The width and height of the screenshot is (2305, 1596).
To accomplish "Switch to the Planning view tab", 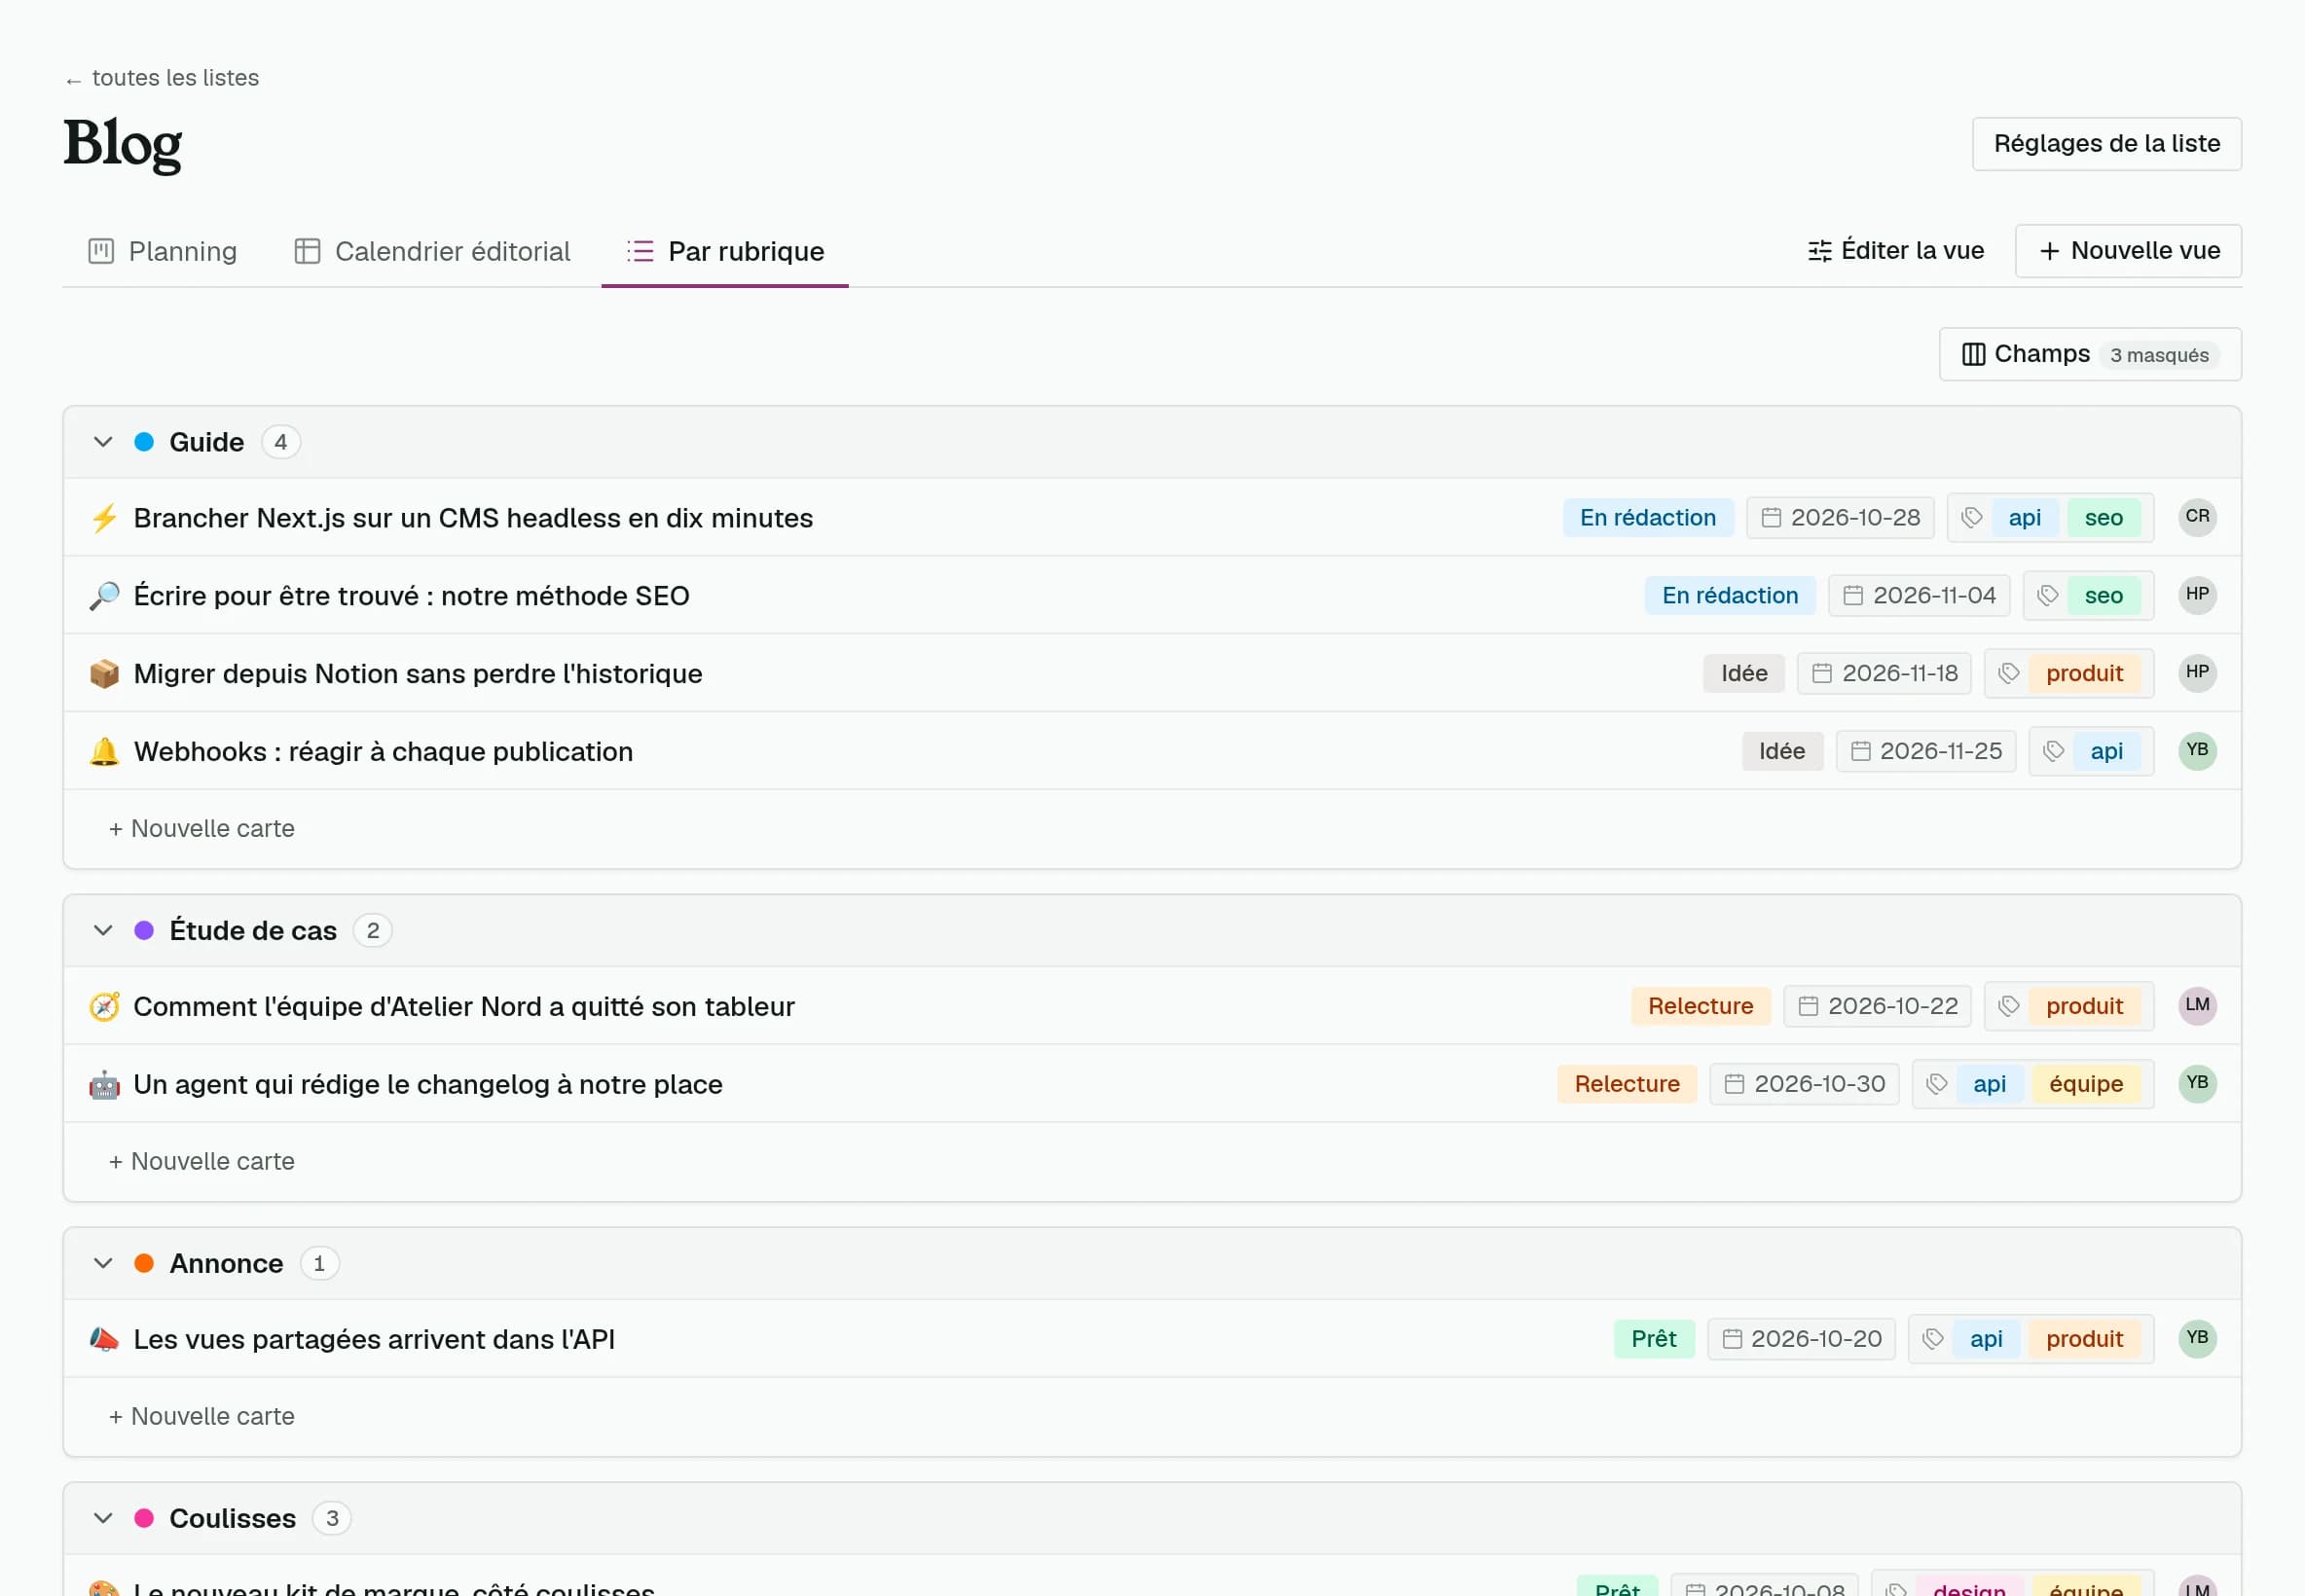I will [x=163, y=252].
